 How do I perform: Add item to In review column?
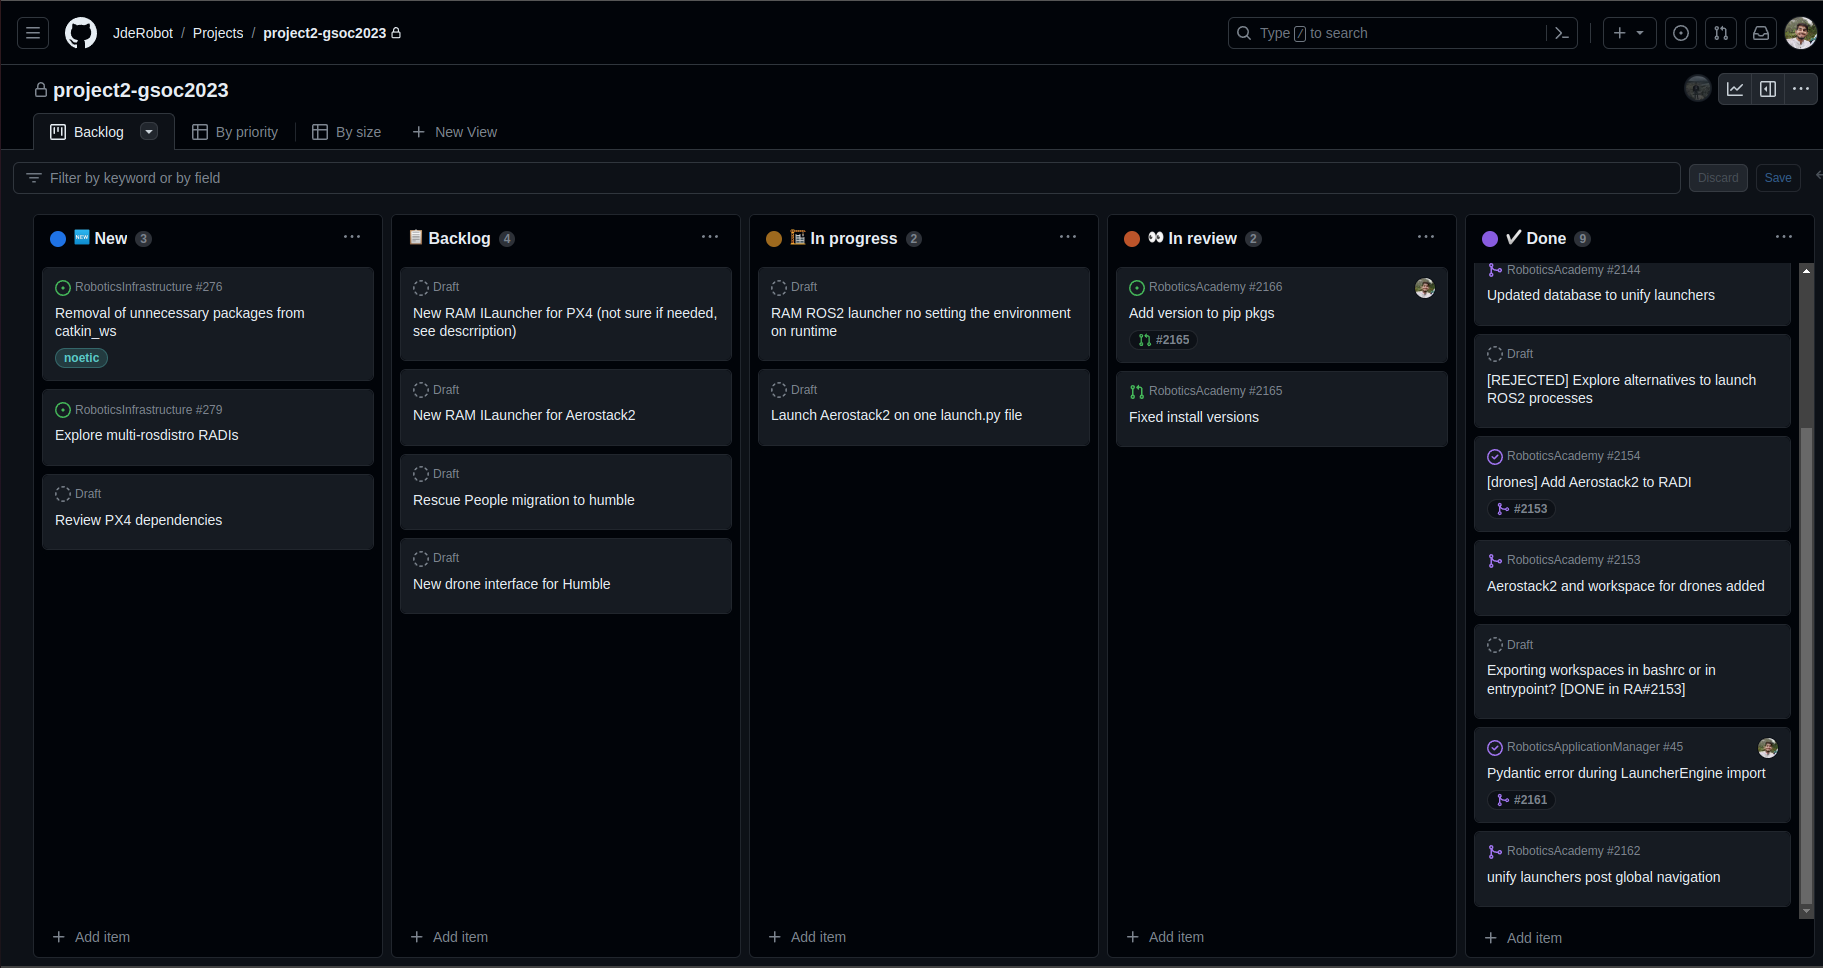pos(1165,937)
